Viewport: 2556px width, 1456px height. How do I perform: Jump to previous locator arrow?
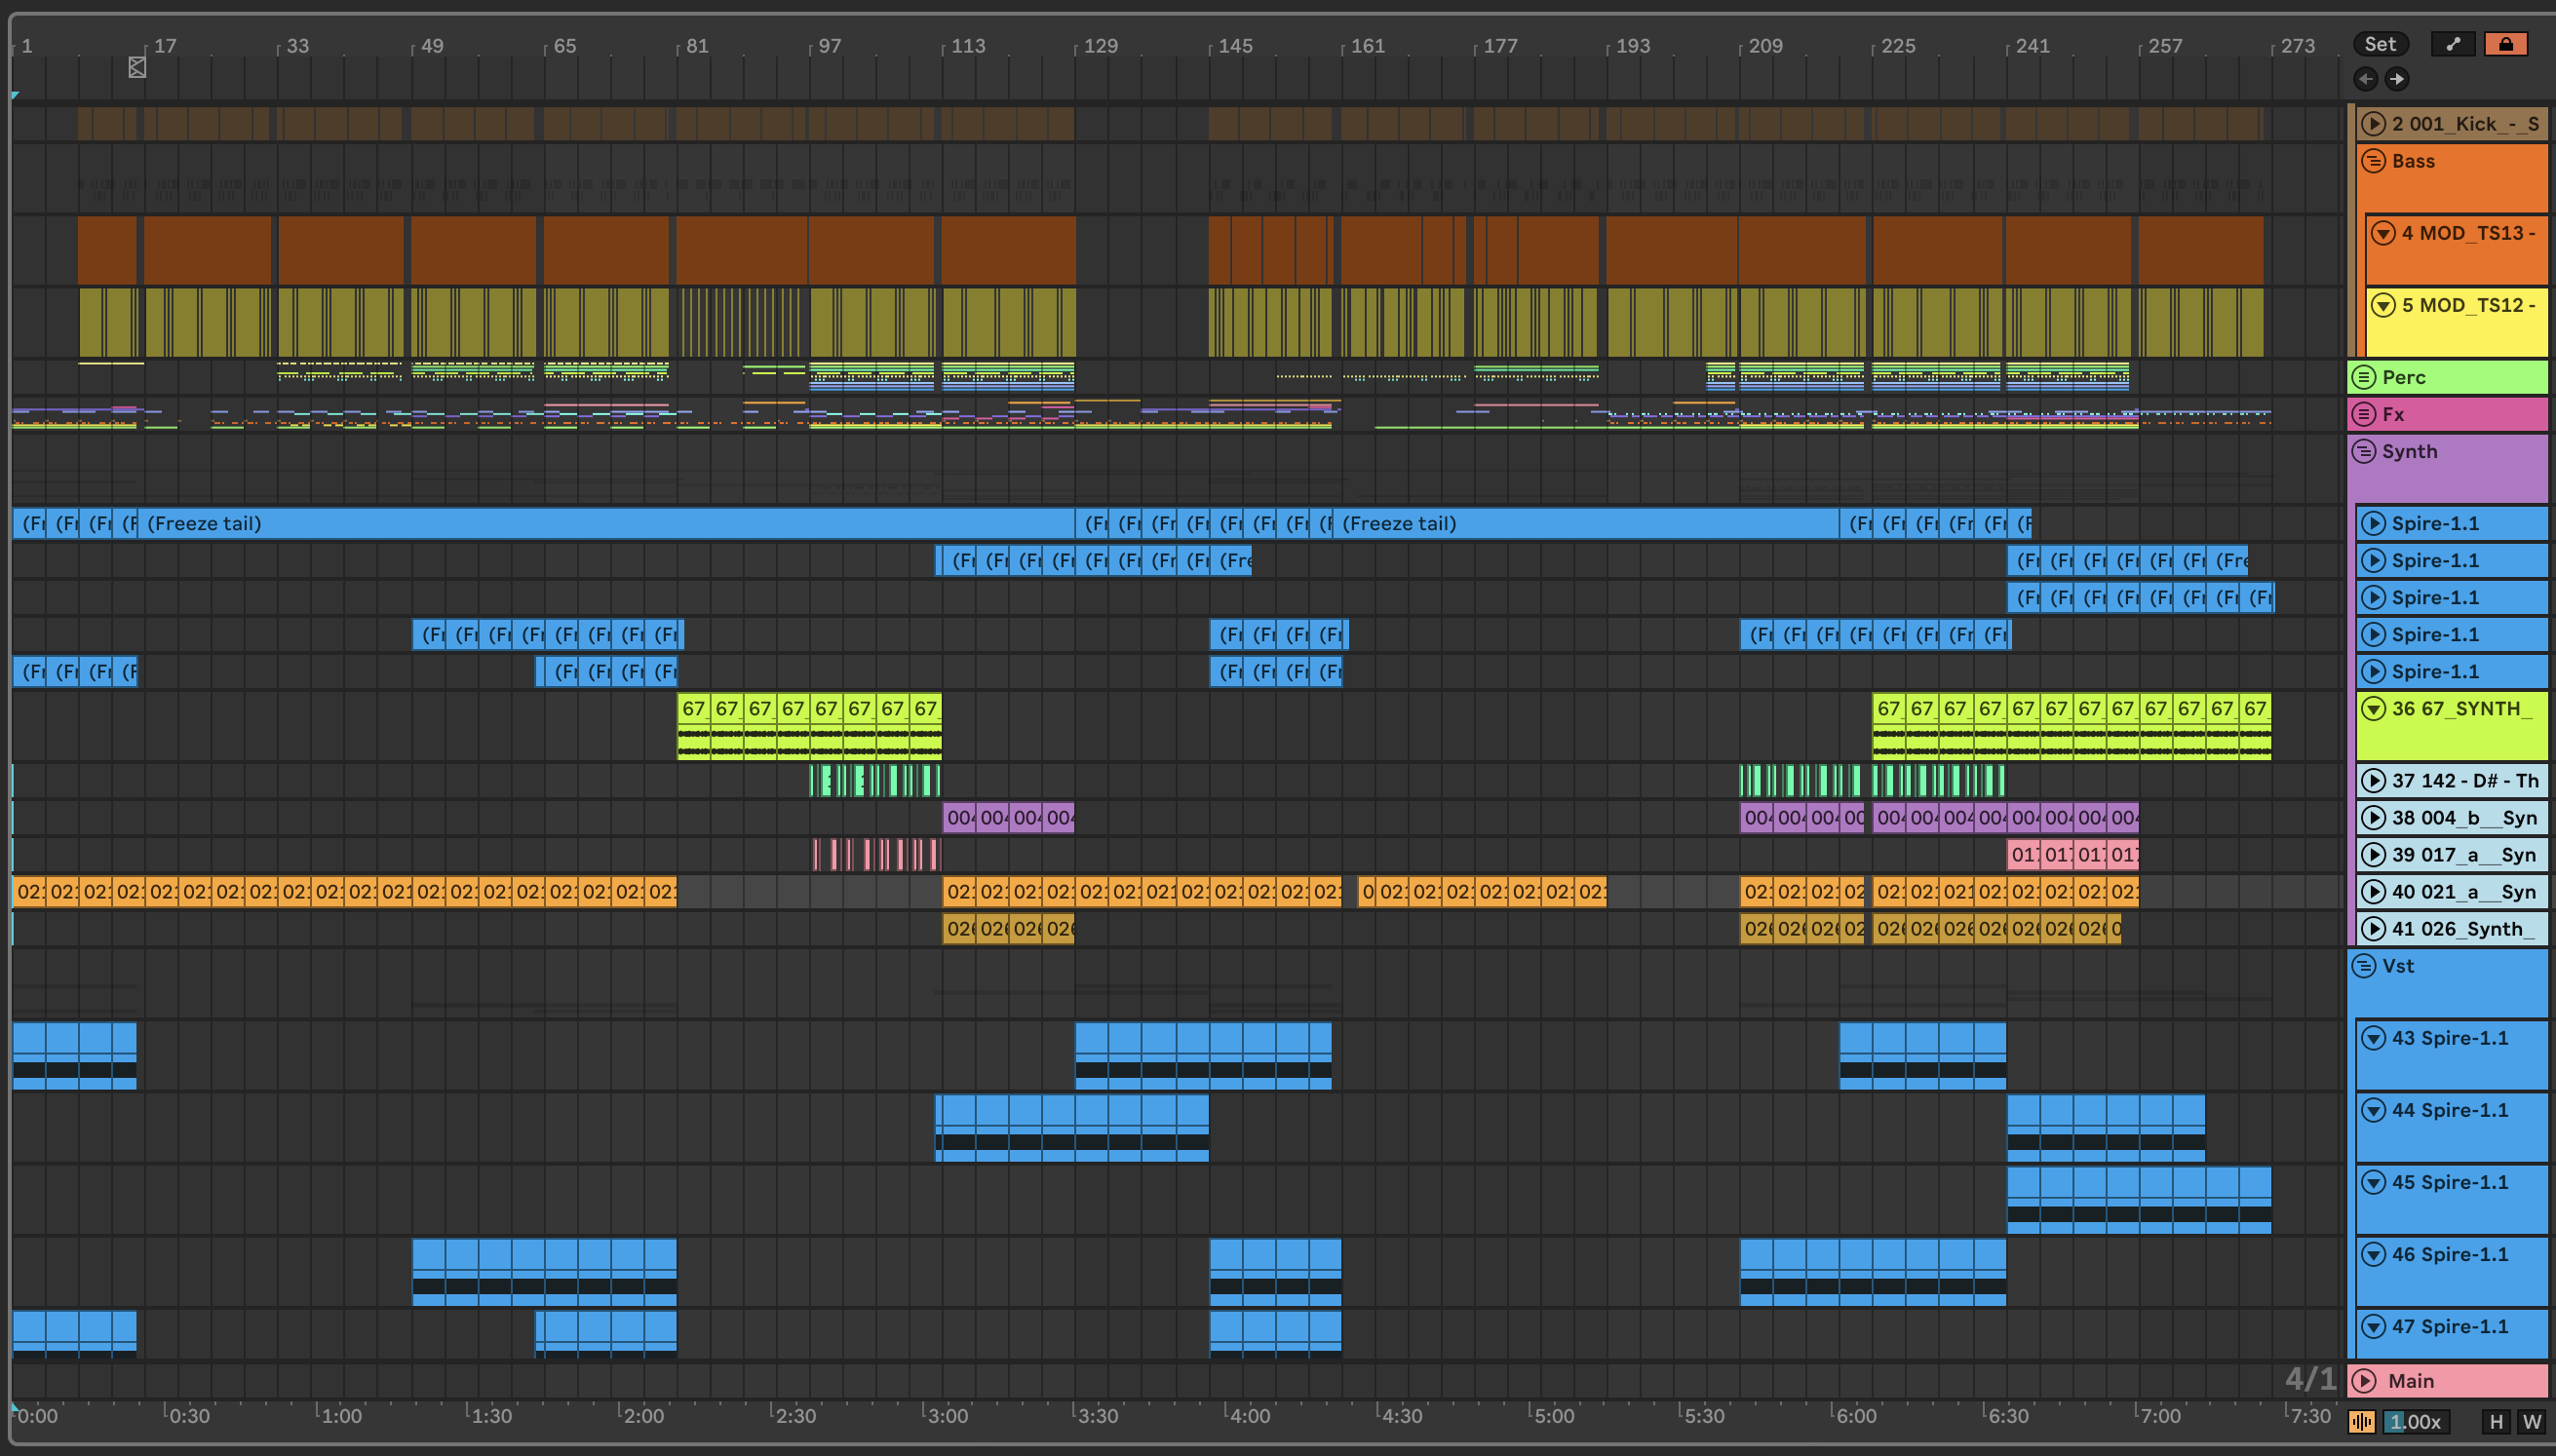click(2366, 79)
